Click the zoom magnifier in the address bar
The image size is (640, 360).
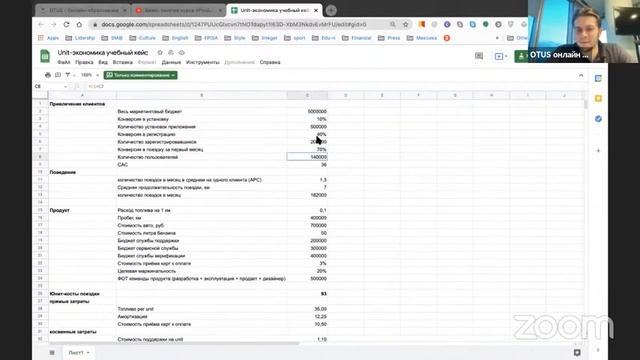click(x=393, y=24)
